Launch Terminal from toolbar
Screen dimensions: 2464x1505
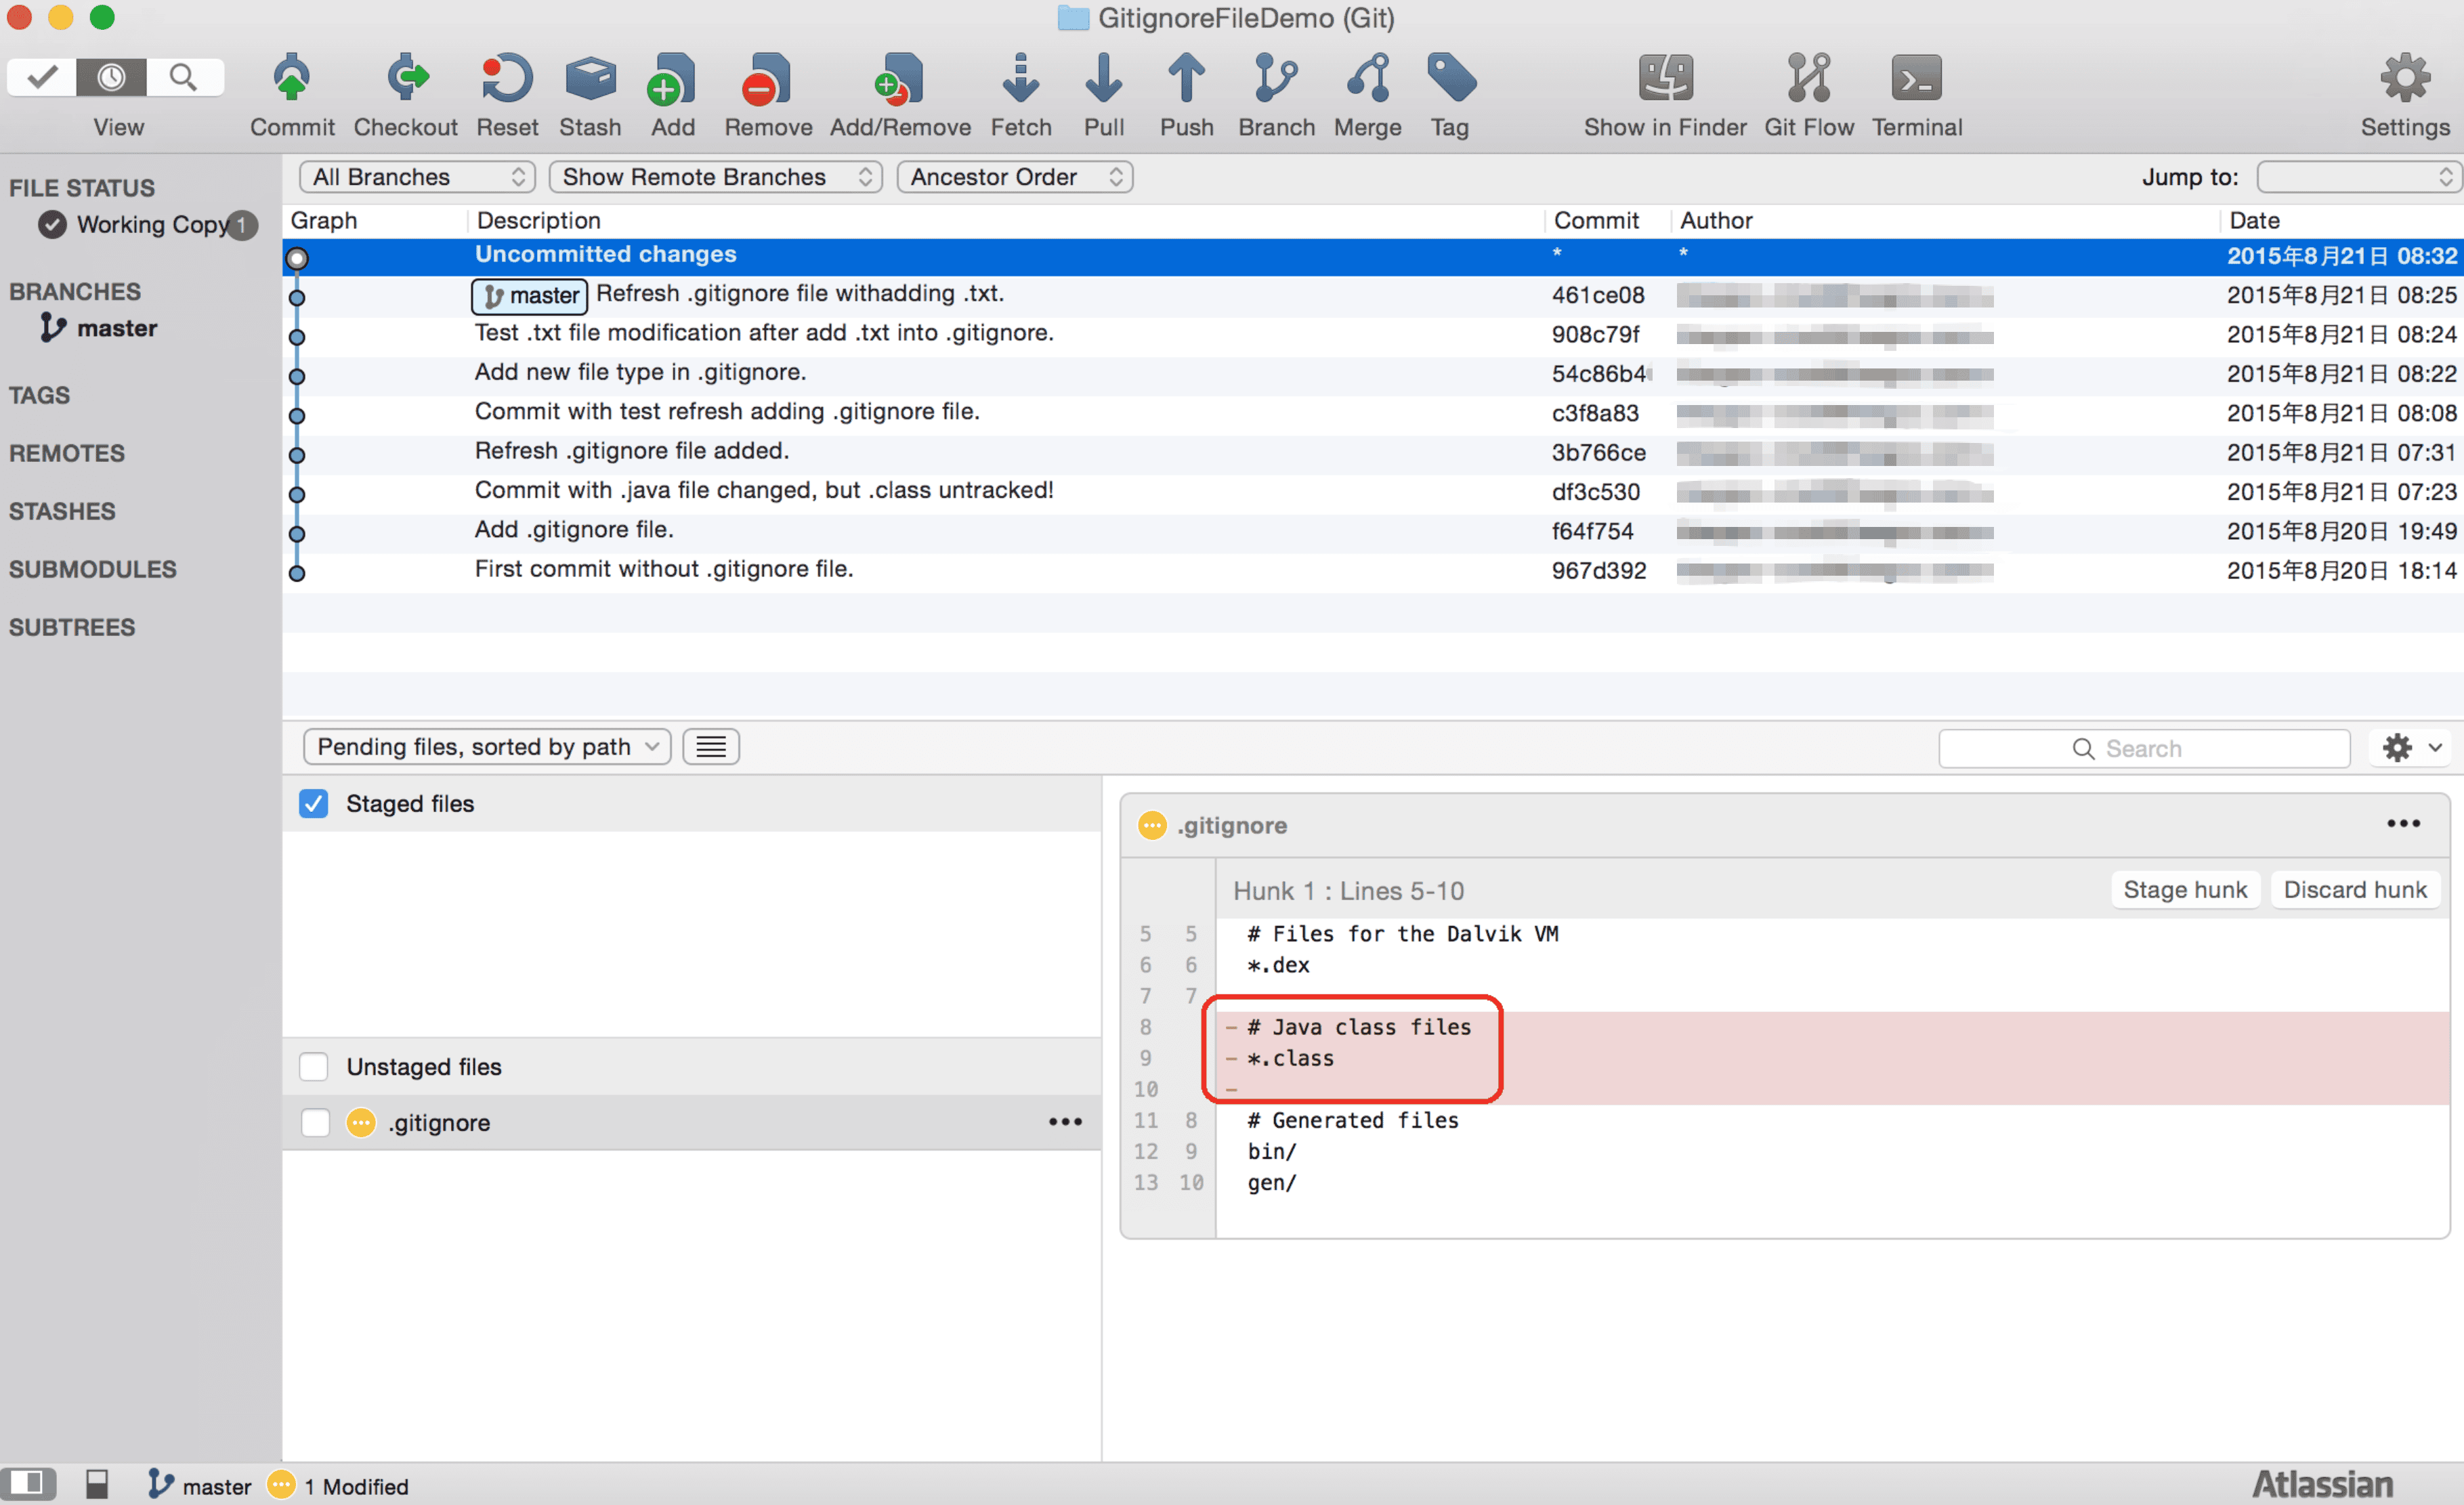click(1916, 78)
